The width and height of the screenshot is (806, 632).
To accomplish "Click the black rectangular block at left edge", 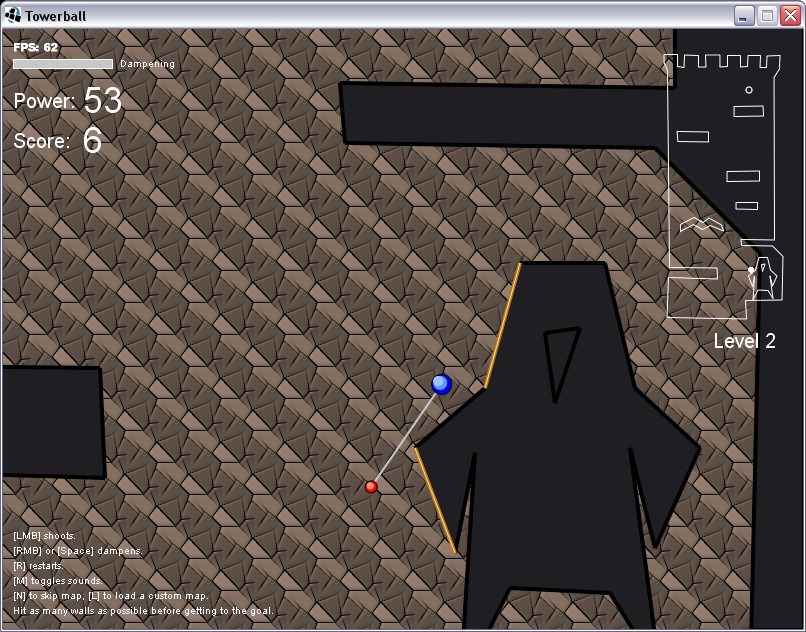I will [53, 422].
